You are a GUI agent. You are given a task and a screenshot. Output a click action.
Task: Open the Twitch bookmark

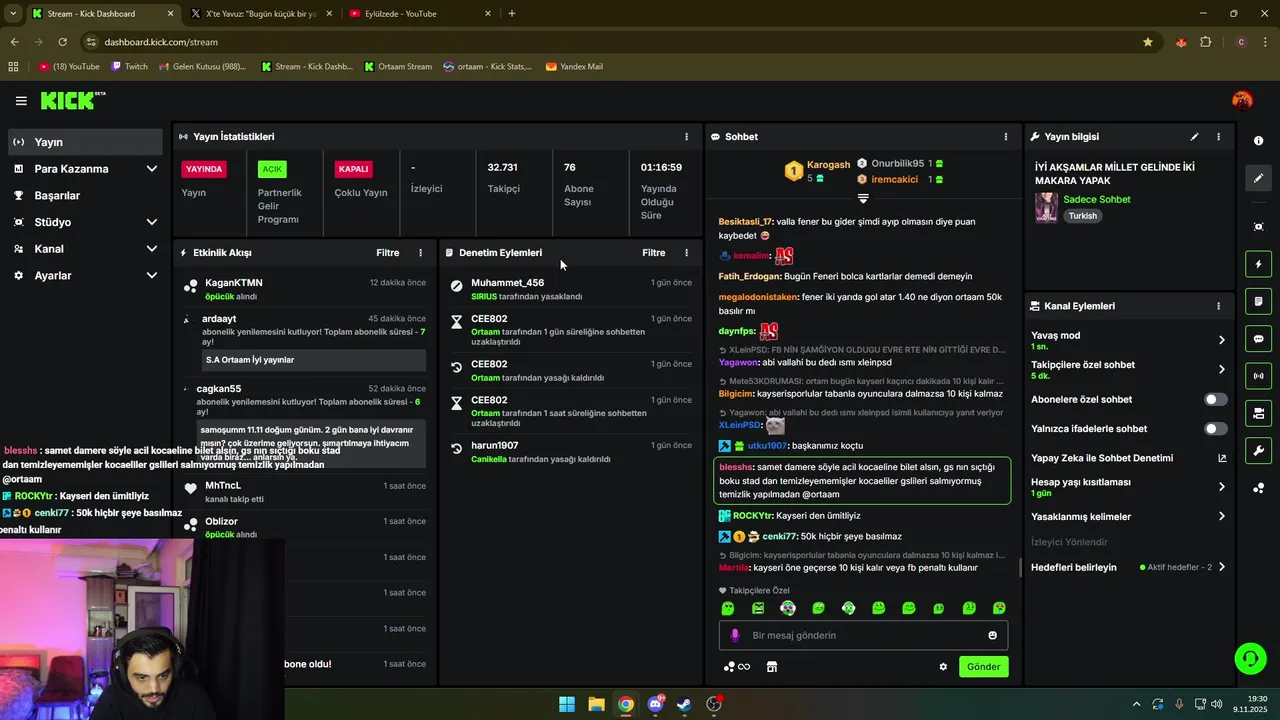130,67
